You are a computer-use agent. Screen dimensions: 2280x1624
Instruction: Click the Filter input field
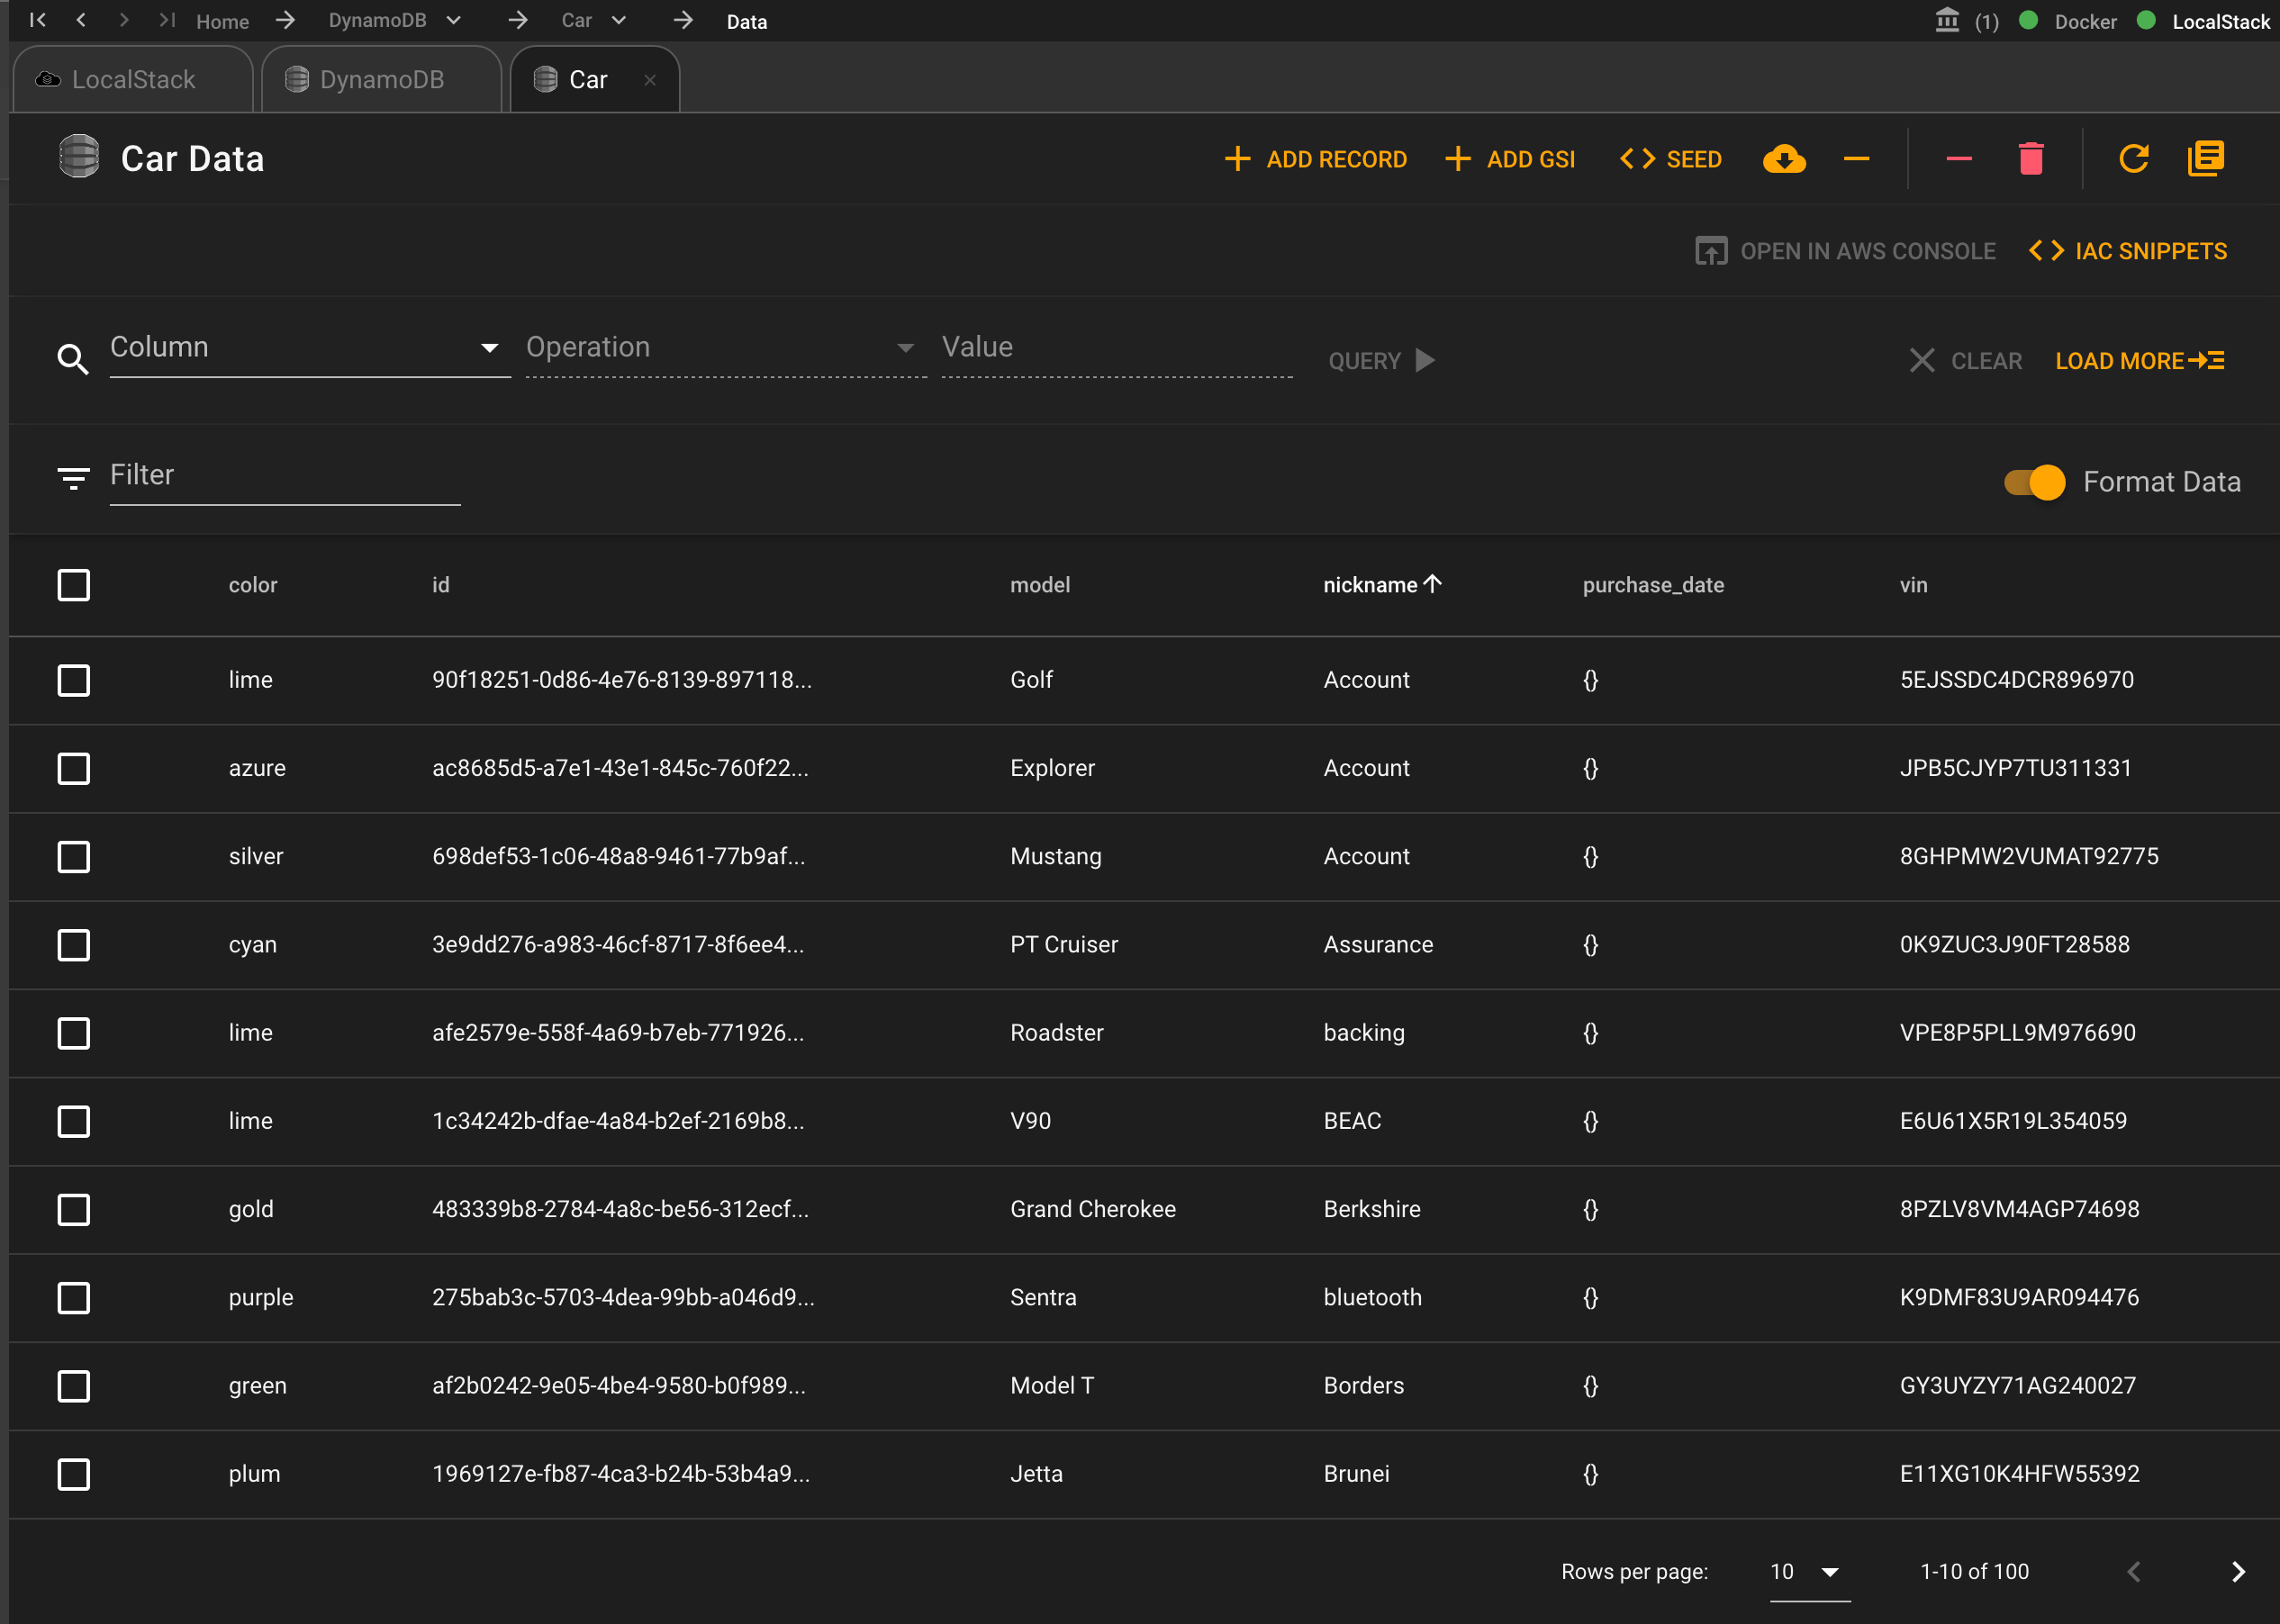click(285, 476)
